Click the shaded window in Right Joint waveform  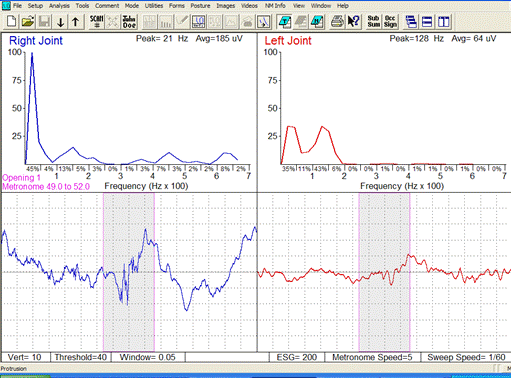129,272
